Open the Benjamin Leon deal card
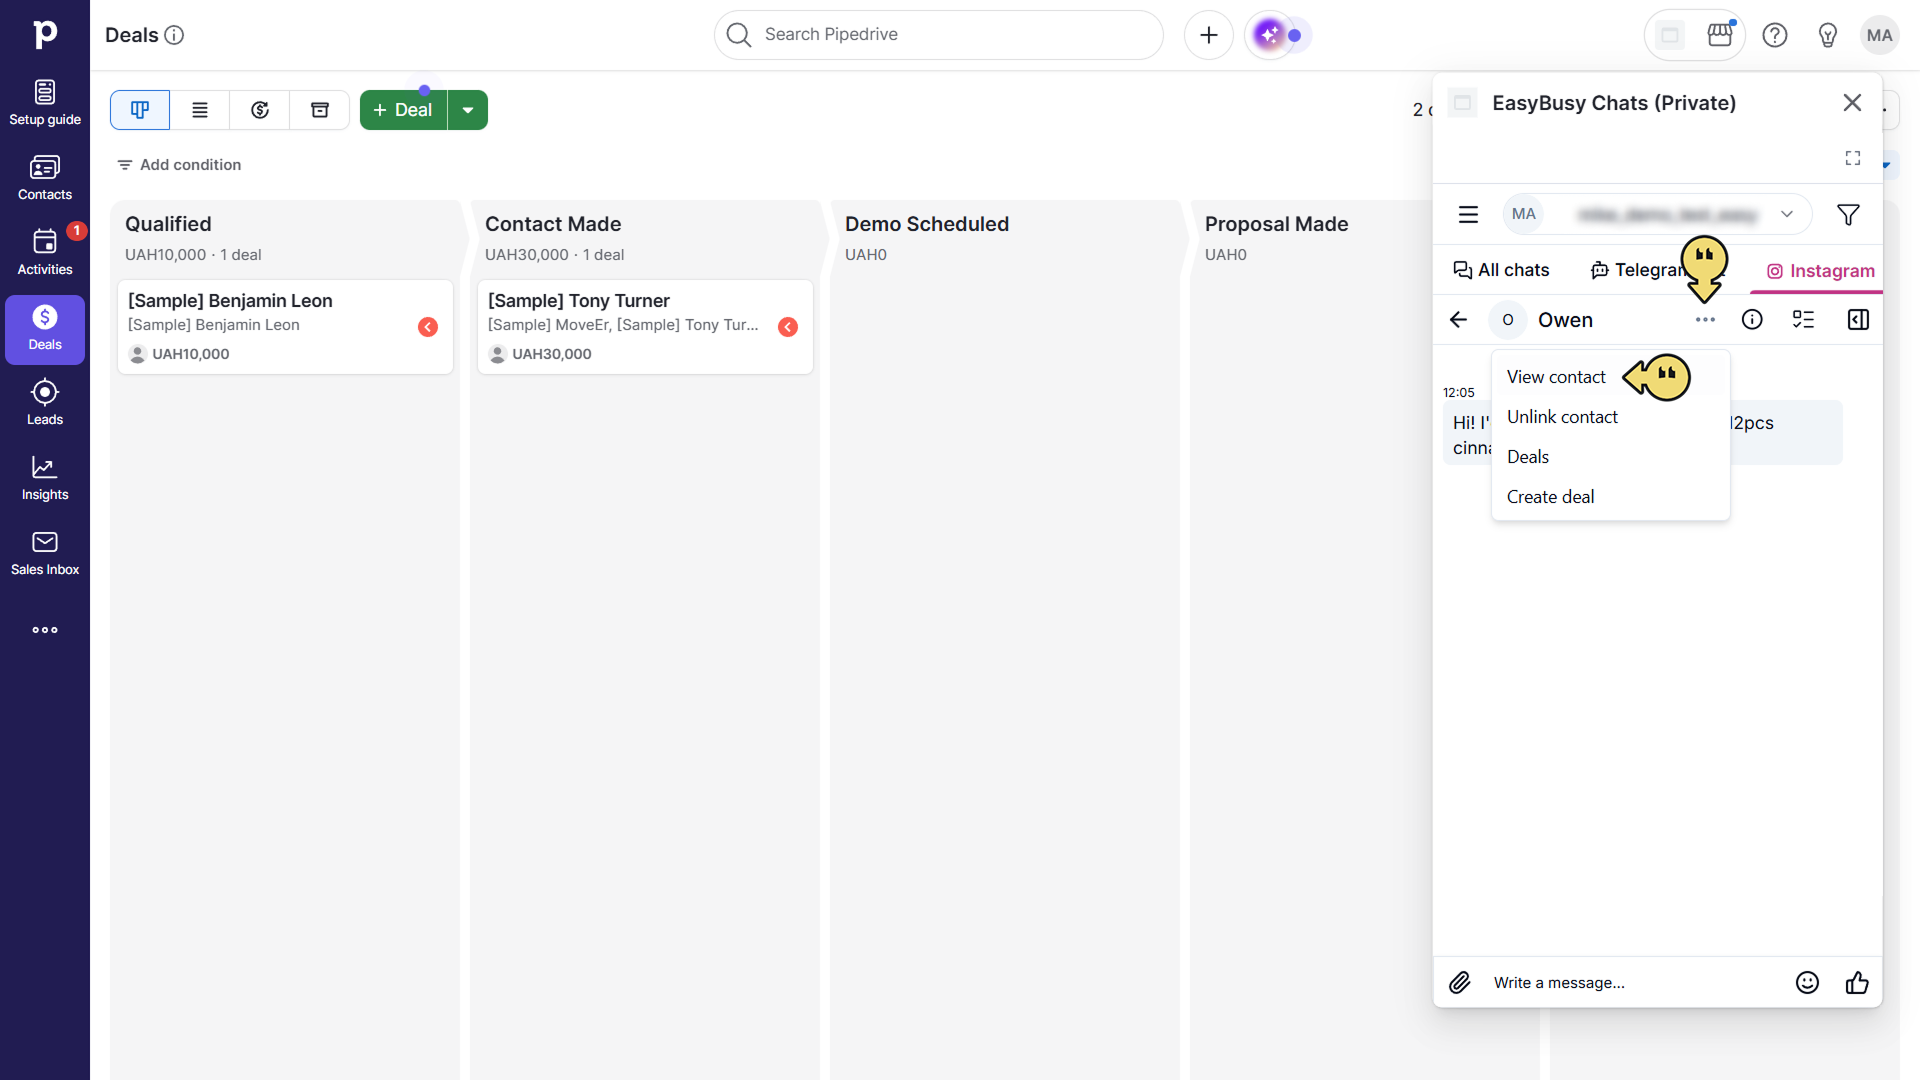Viewport: 1920px width, 1080px height. [x=285, y=327]
